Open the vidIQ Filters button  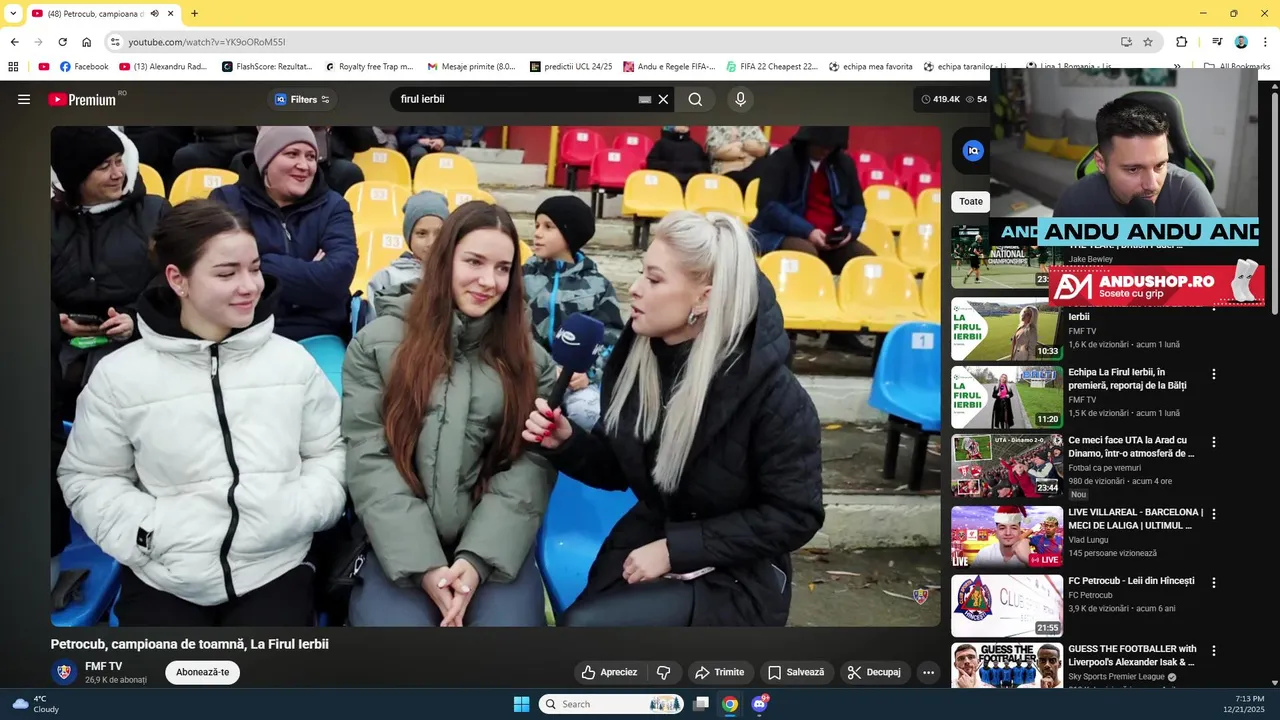coord(302,99)
